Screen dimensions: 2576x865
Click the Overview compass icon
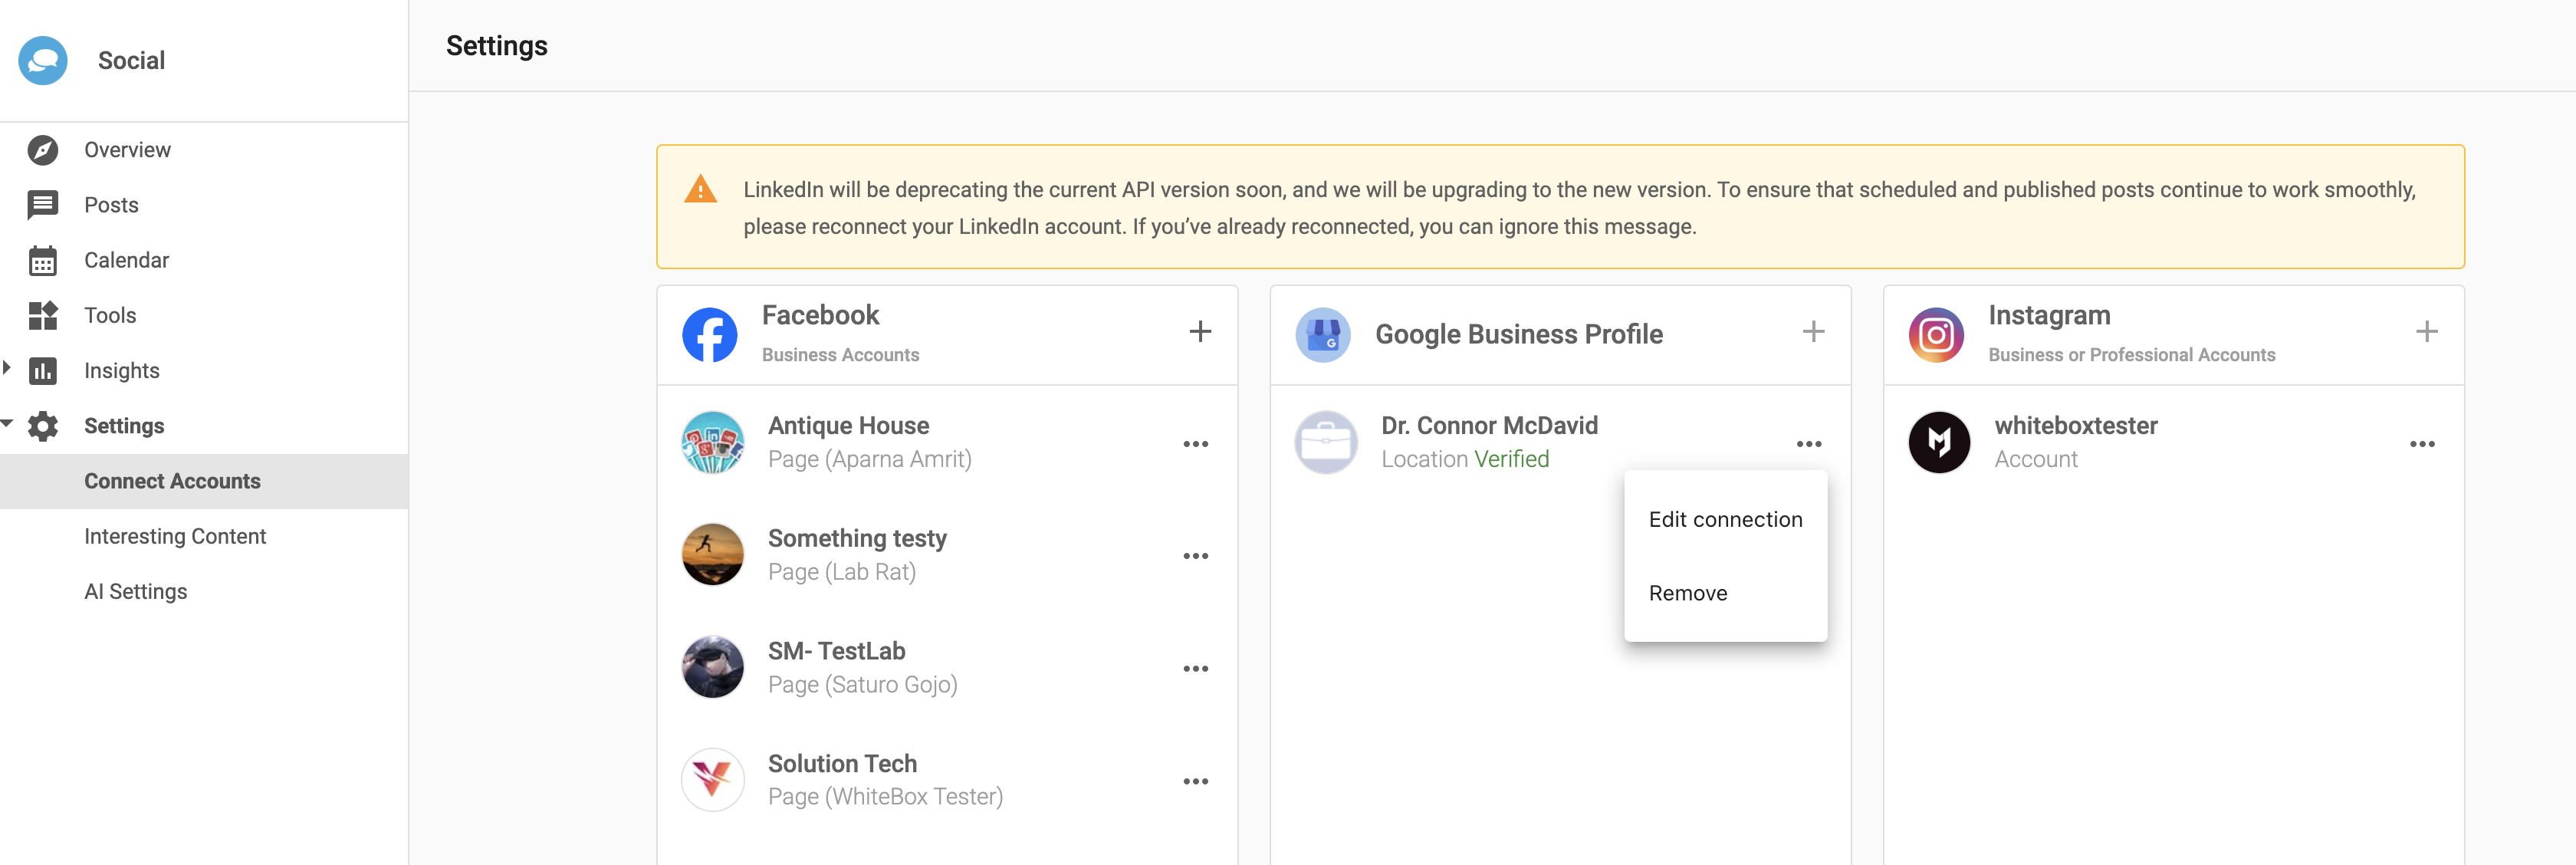pyautogui.click(x=42, y=150)
